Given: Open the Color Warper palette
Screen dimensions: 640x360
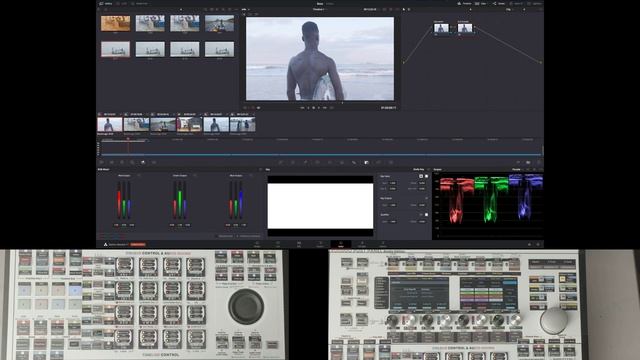Looking at the screenshot, I should click(293, 162).
